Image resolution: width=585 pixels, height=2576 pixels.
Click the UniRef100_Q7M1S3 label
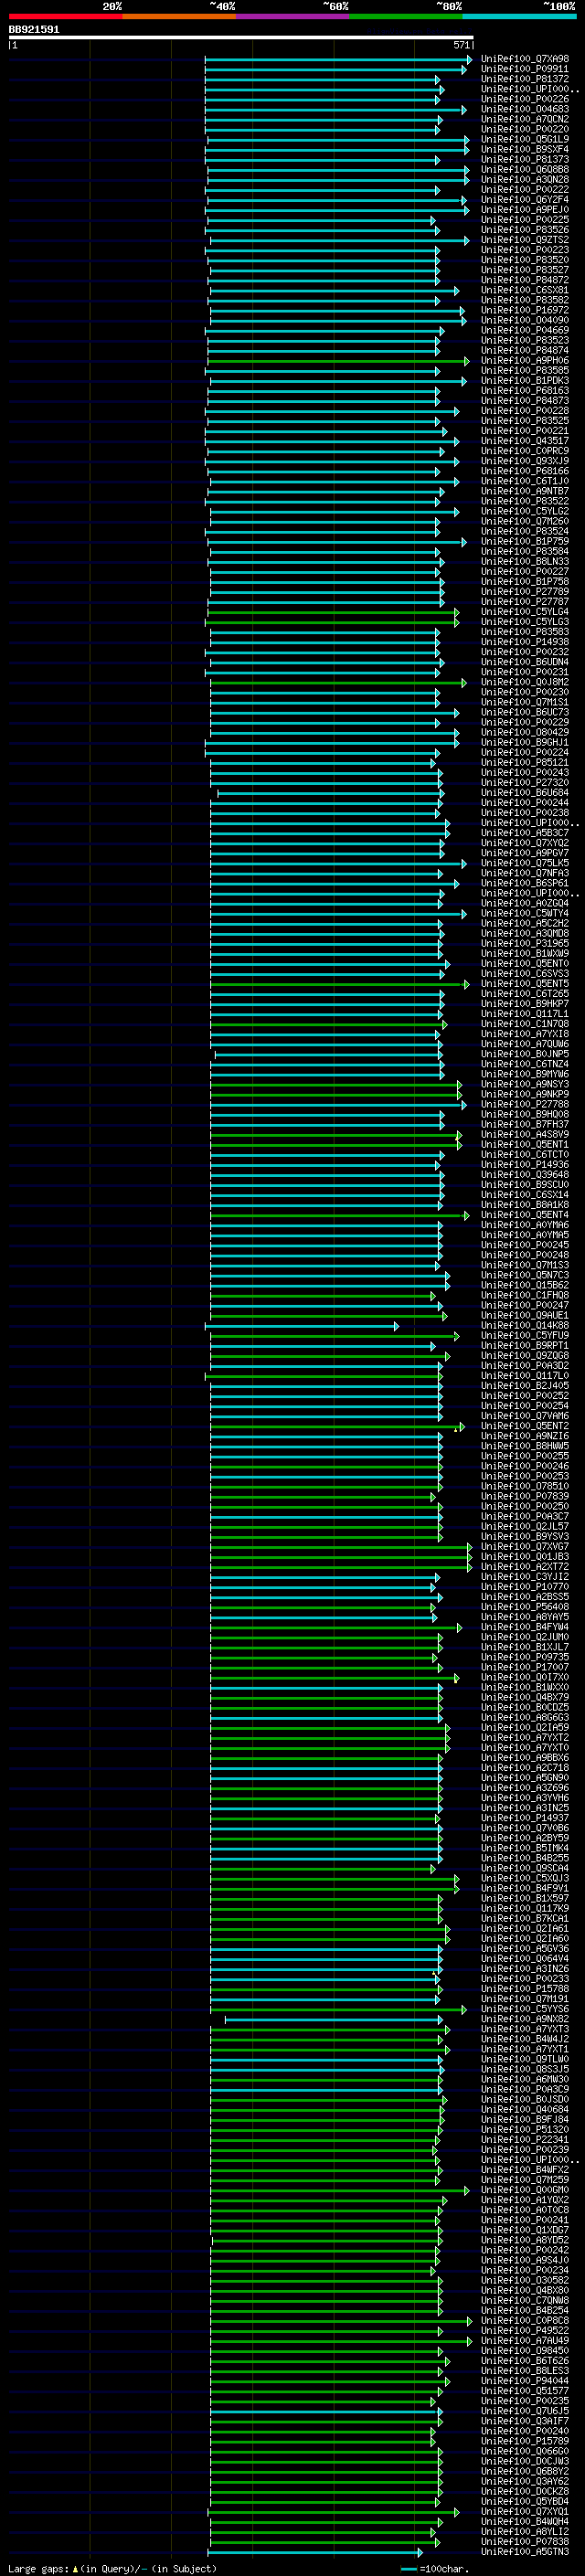click(525, 1265)
